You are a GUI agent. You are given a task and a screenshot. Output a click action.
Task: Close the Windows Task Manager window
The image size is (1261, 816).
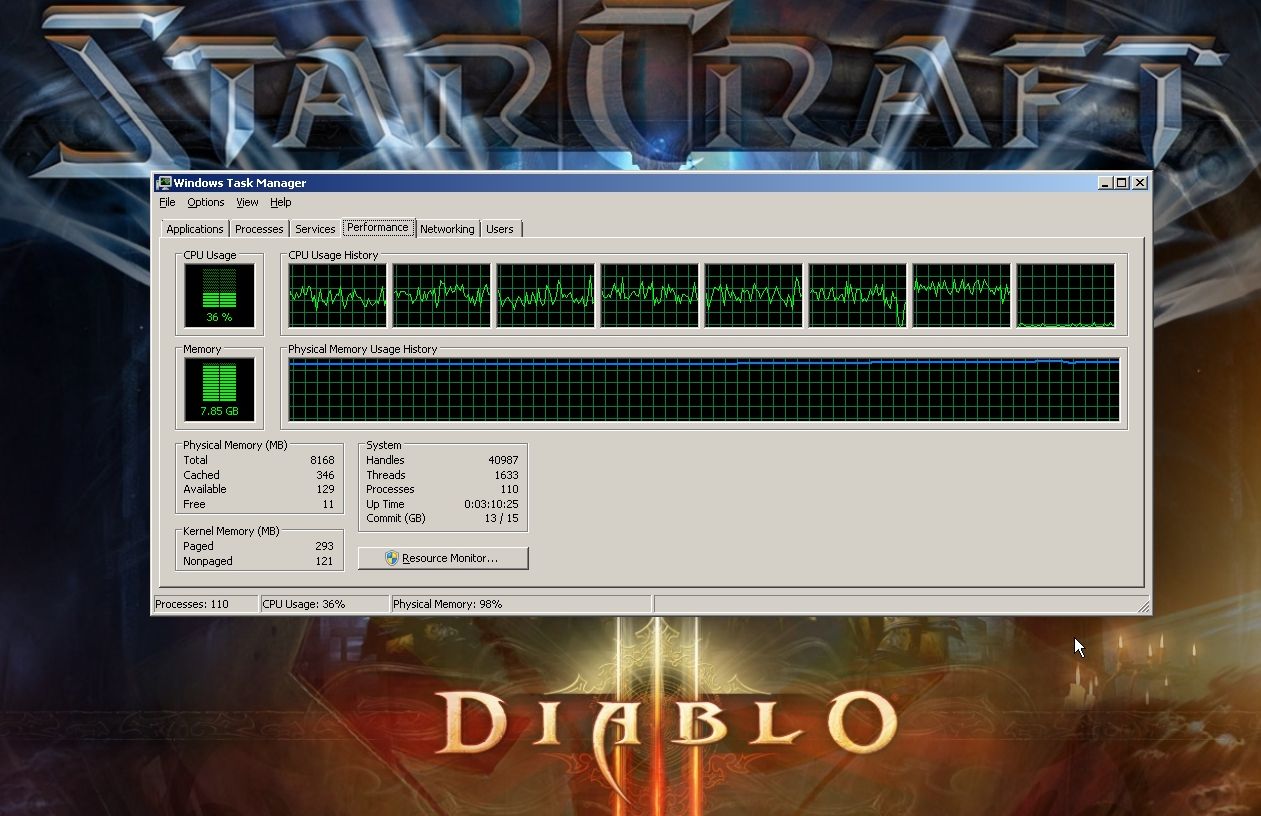[x=1141, y=183]
